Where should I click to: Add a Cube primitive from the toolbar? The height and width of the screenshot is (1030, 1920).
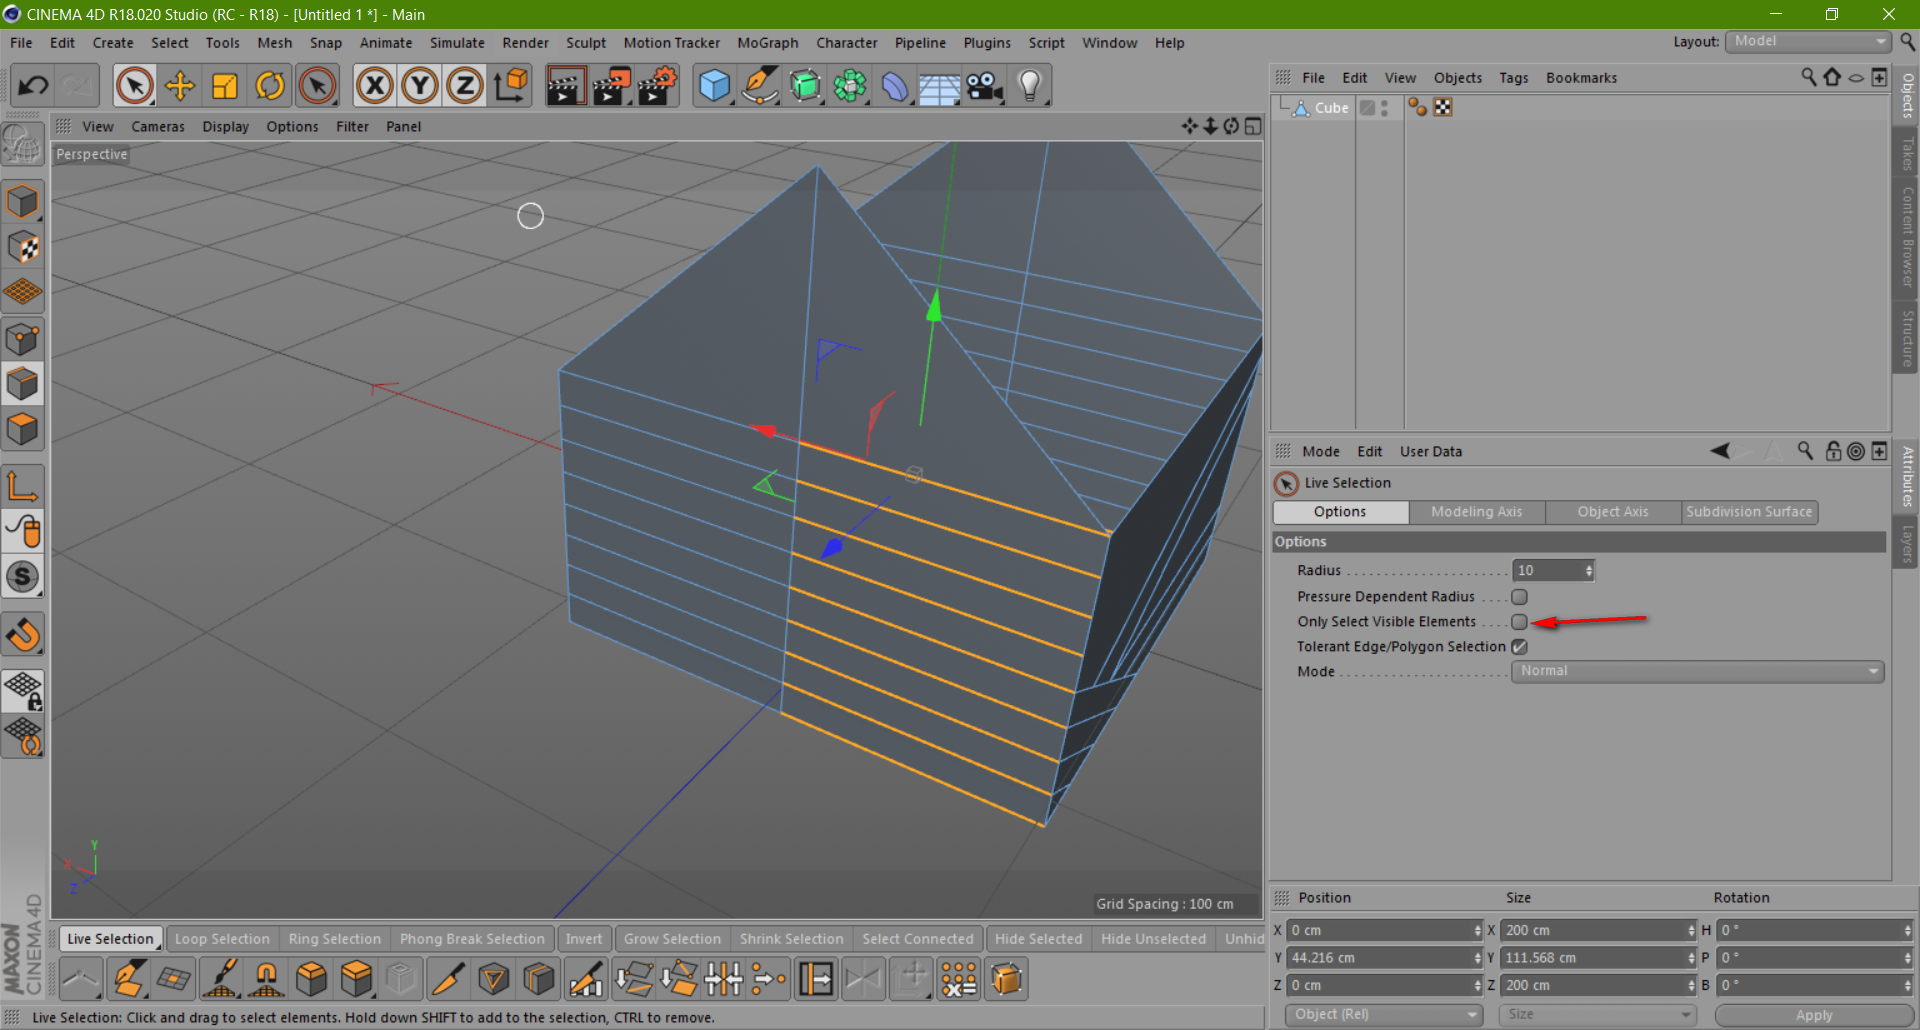pyautogui.click(x=714, y=86)
